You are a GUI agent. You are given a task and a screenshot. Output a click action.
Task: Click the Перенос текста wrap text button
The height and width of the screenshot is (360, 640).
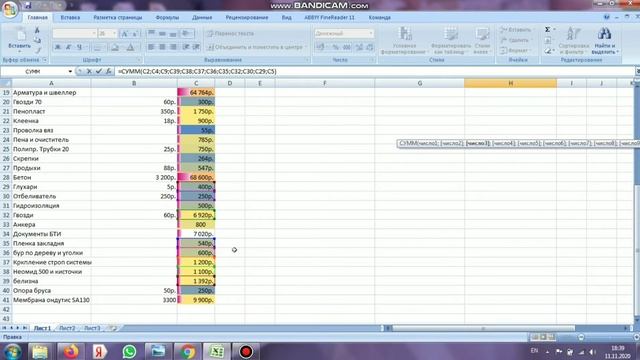(231, 33)
